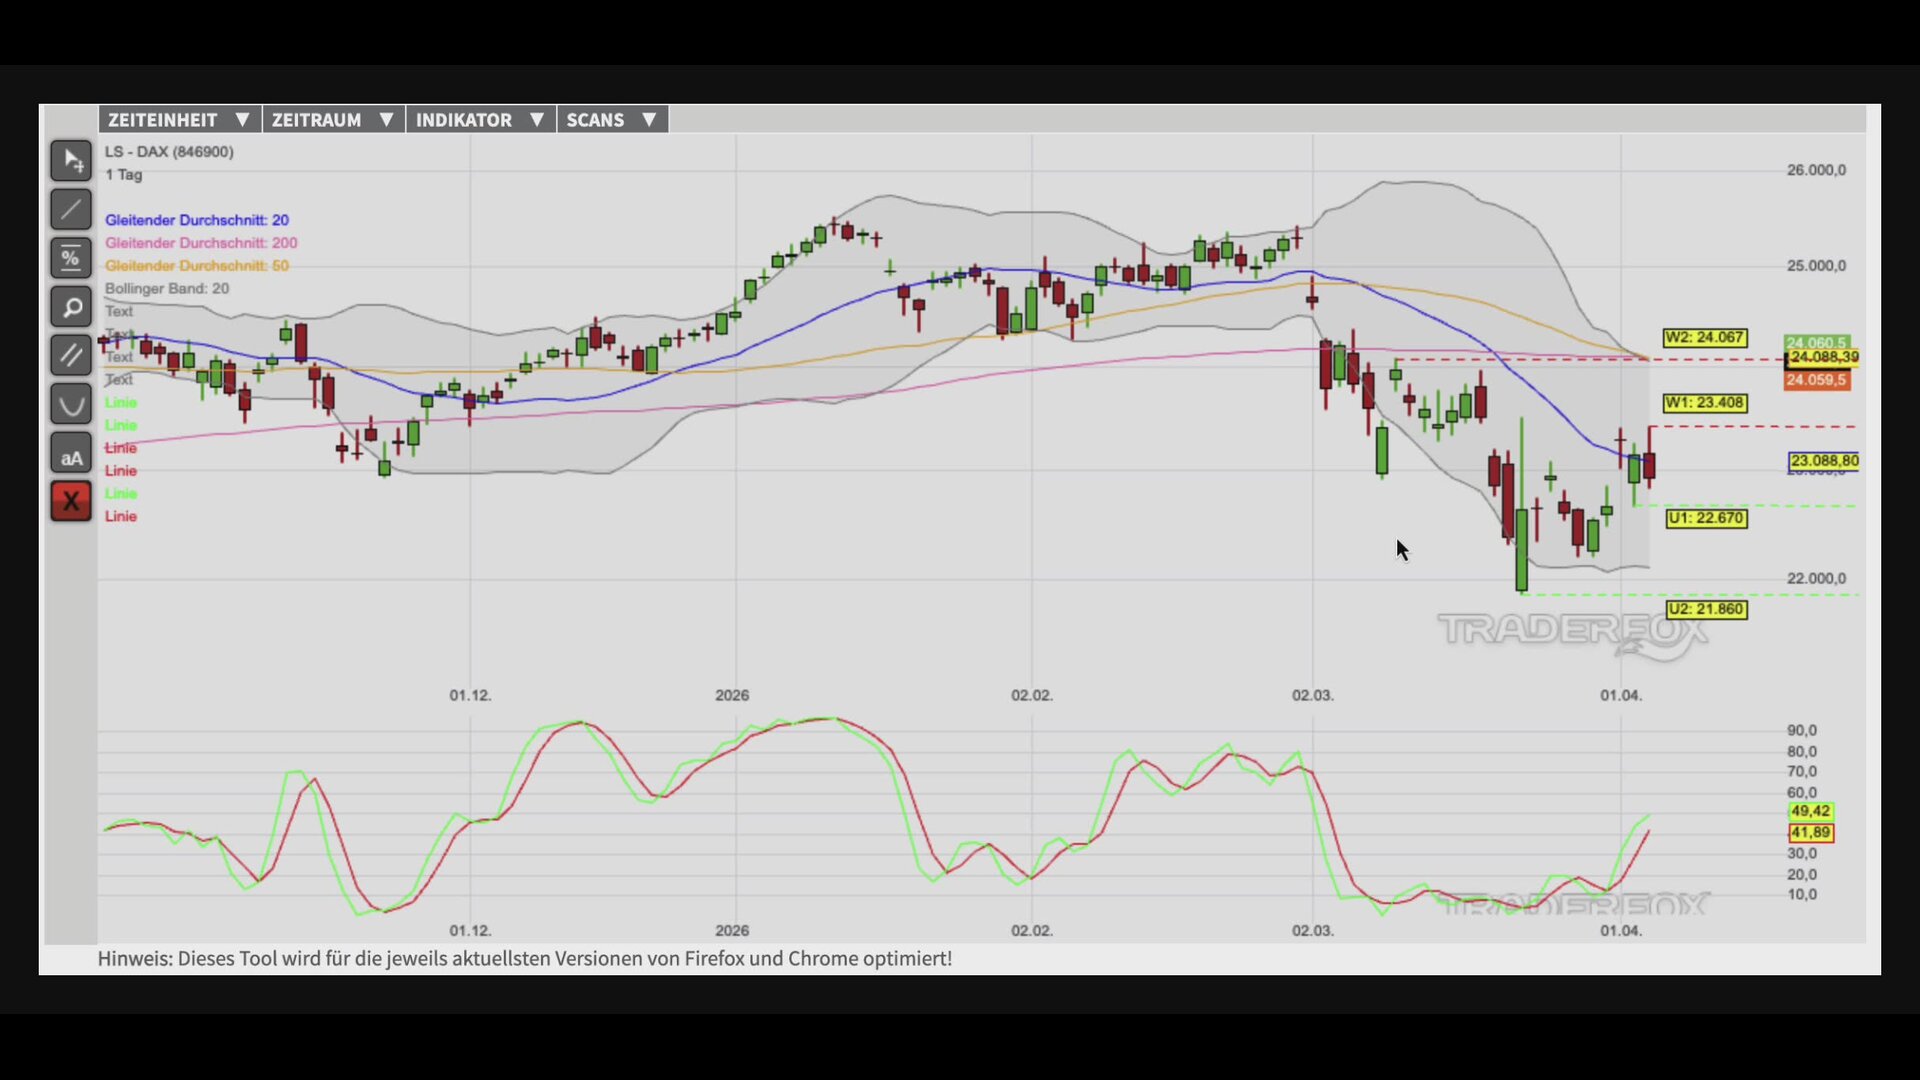This screenshot has width=1920, height=1080.
Task: Open the ZEITEINHEIT dropdown
Action: 179,120
